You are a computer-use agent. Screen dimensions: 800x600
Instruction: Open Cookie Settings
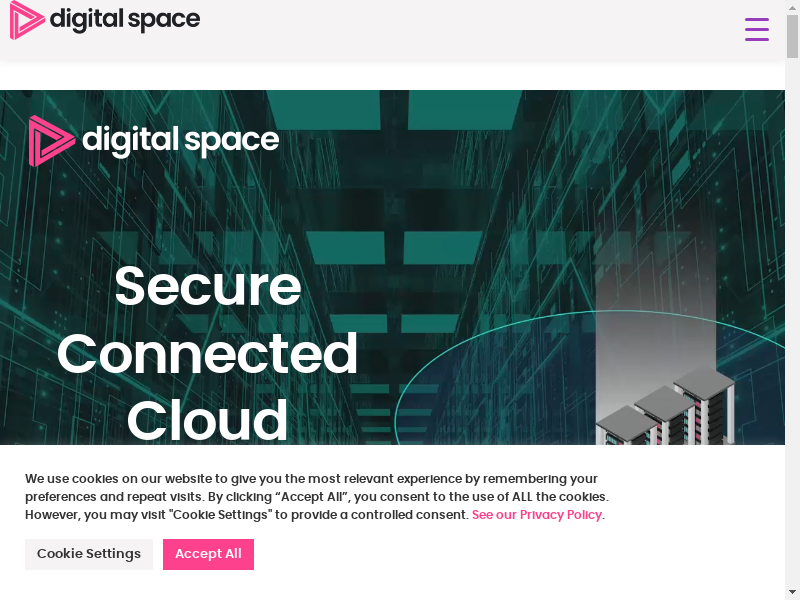coord(89,554)
